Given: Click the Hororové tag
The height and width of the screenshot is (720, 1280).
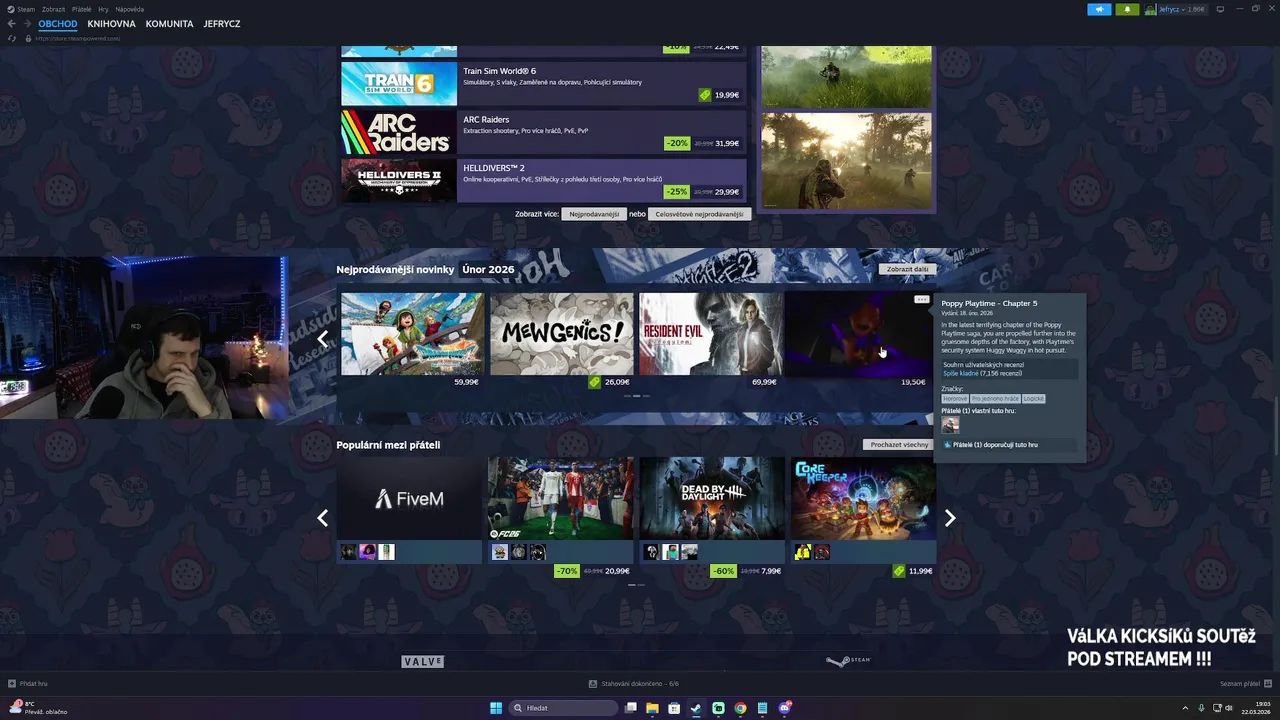Looking at the screenshot, I should tap(954, 399).
